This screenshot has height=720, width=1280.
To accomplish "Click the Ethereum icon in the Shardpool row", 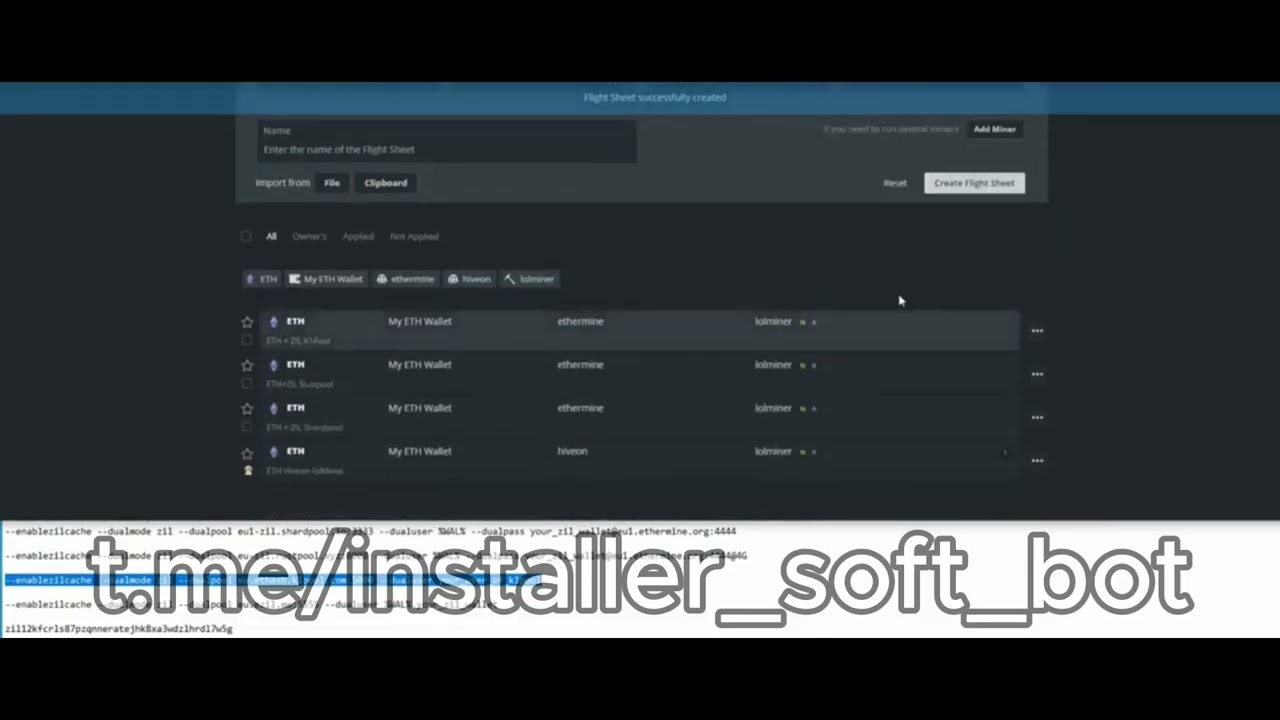I will [274, 408].
